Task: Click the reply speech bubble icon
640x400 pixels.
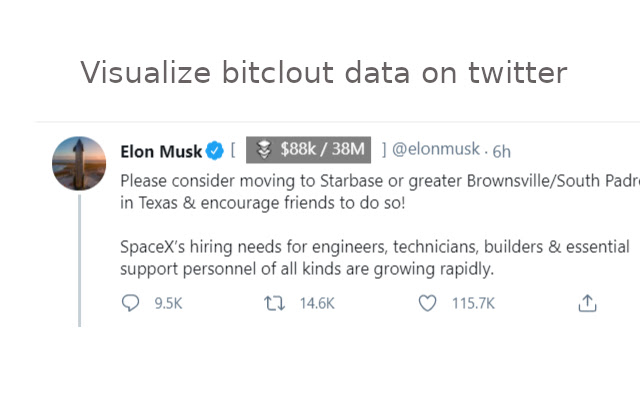Action: tap(130, 303)
